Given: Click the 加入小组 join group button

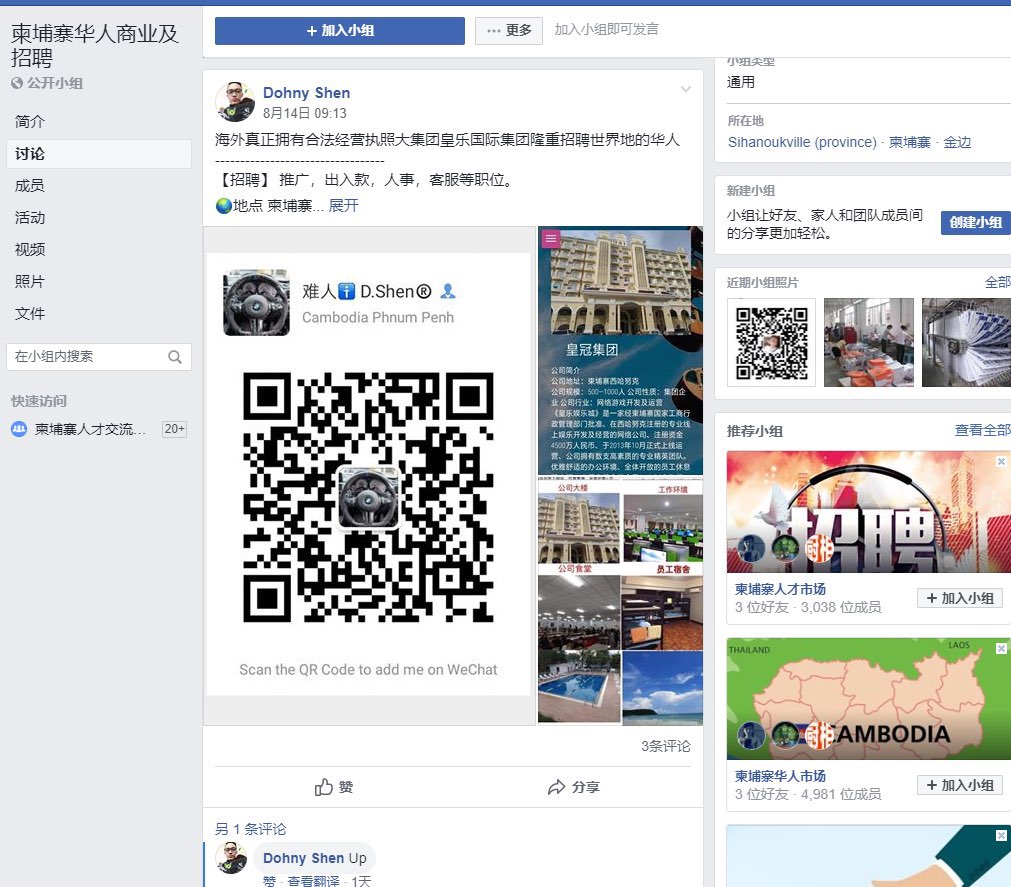Looking at the screenshot, I should 340,30.
